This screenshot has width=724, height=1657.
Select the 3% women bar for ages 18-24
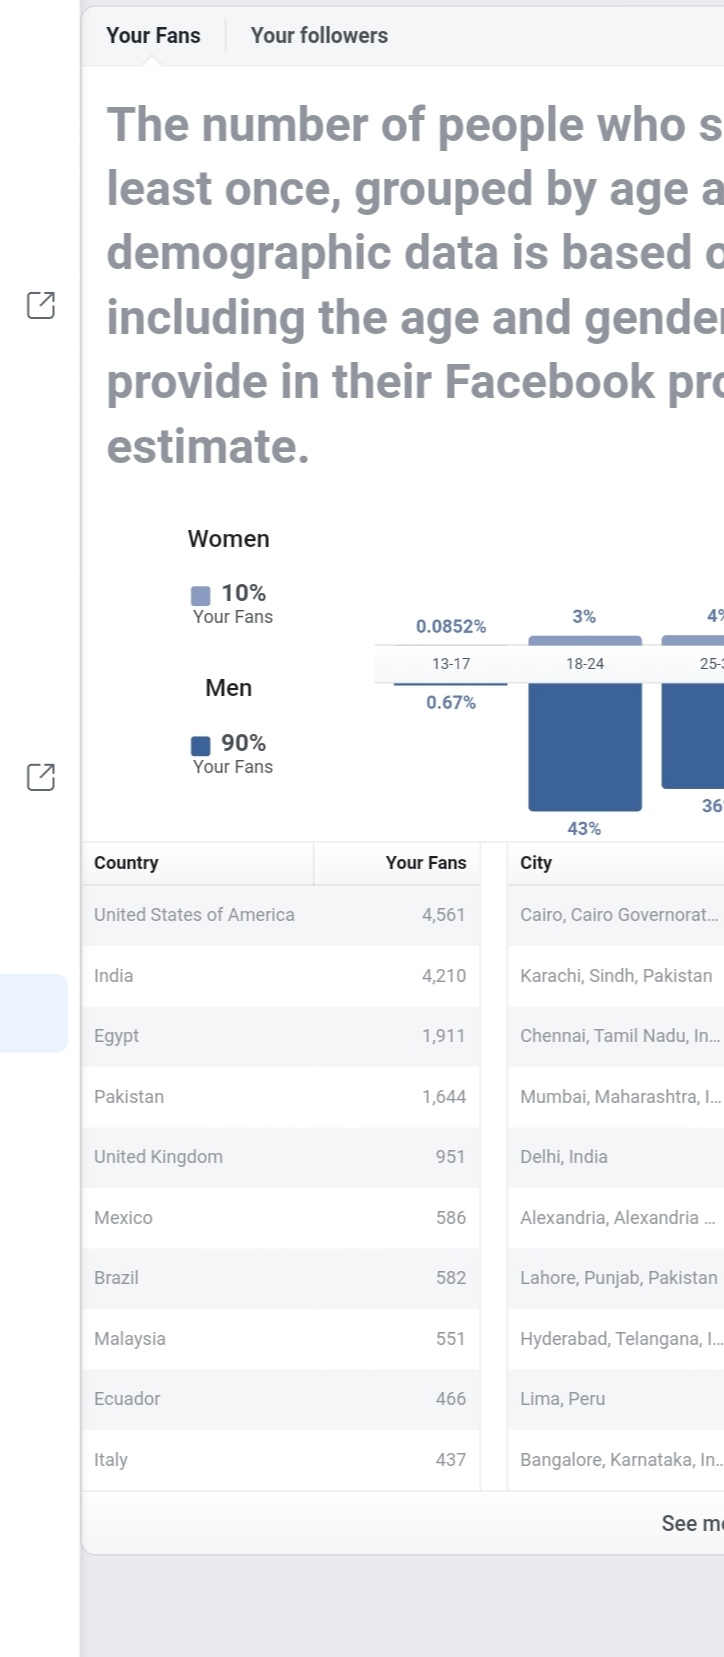pyautogui.click(x=585, y=640)
